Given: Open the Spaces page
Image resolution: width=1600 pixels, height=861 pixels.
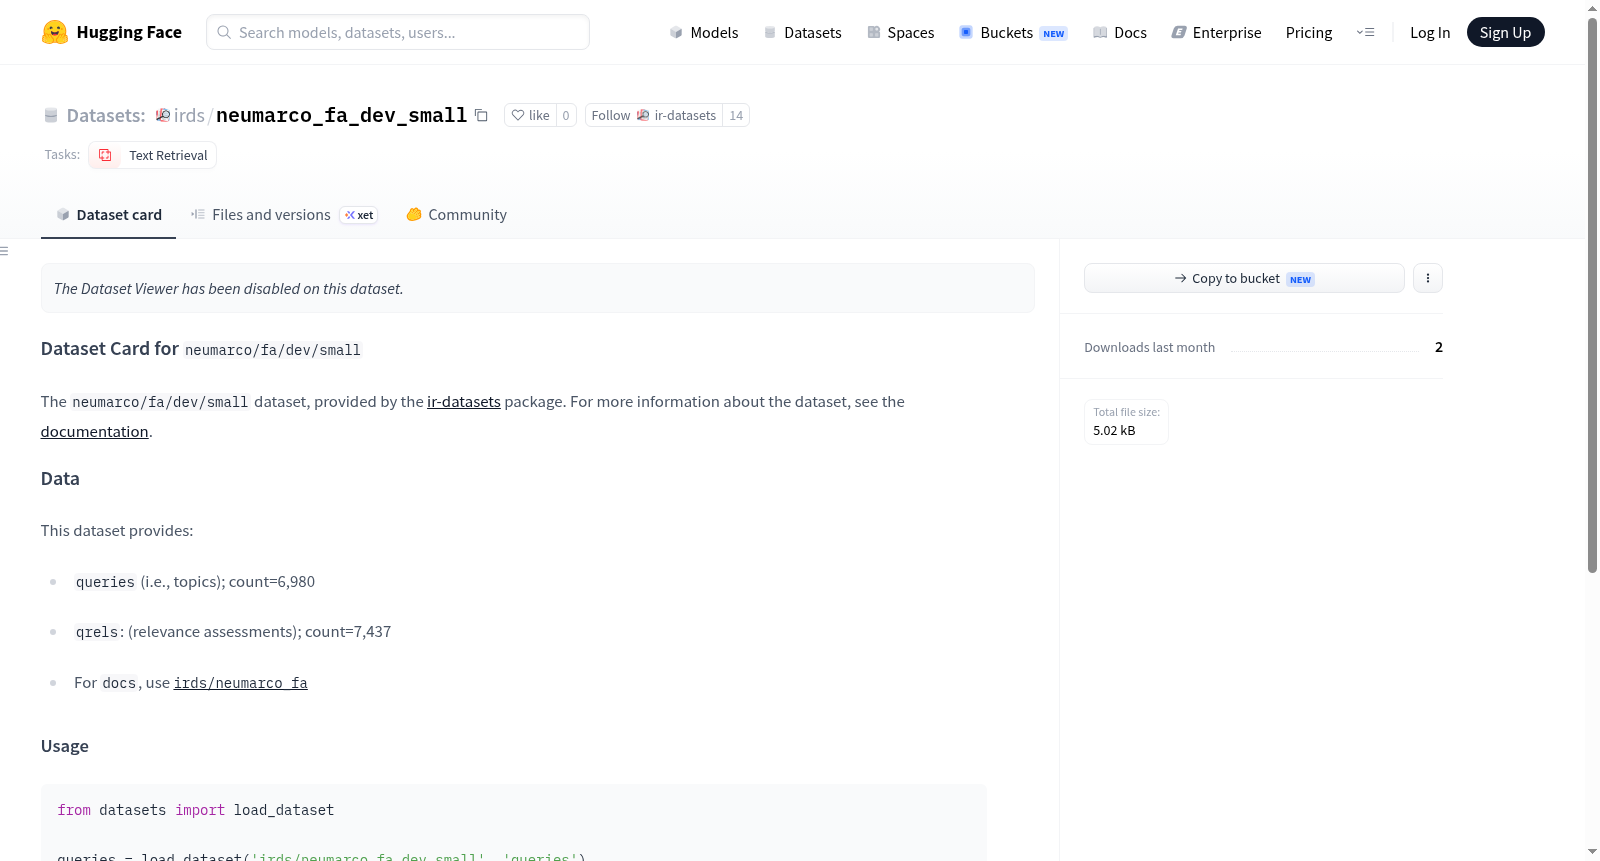Looking at the screenshot, I should click(x=901, y=32).
